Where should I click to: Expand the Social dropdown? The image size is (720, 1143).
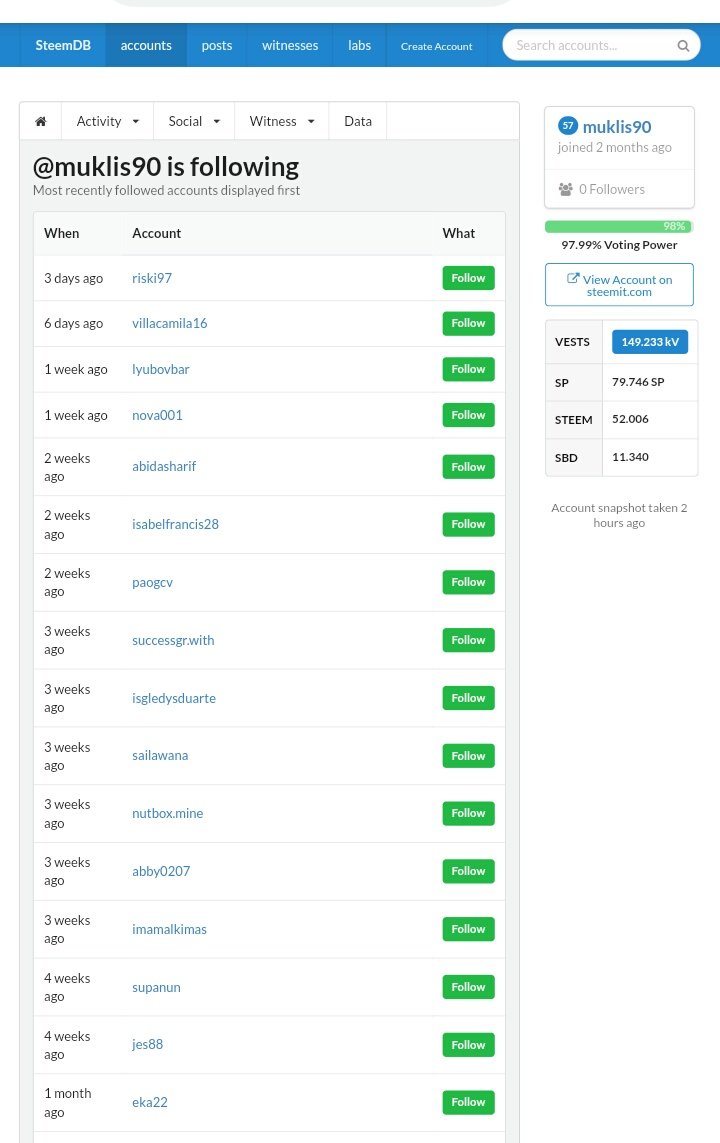click(194, 121)
